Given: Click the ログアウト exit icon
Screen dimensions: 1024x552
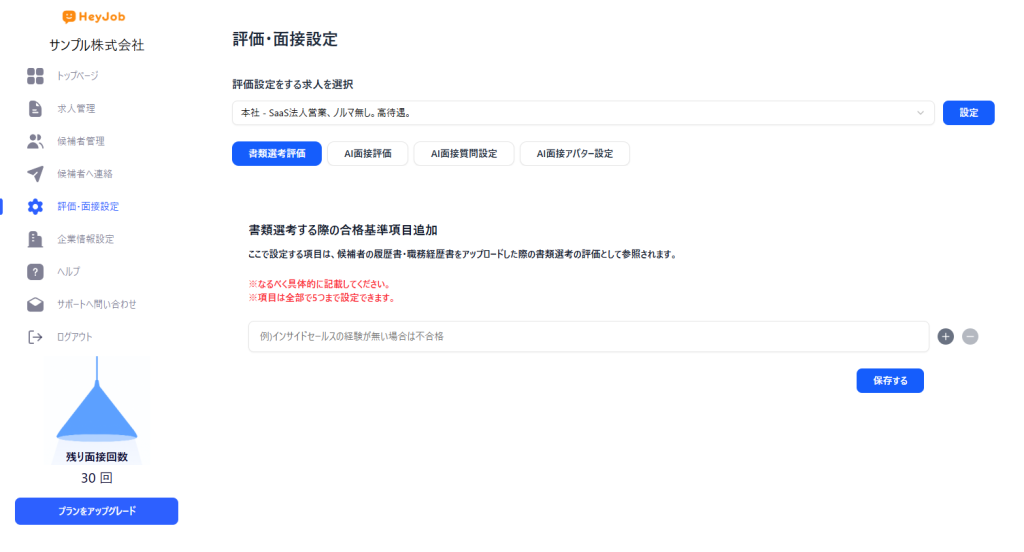Looking at the screenshot, I should coord(35,337).
